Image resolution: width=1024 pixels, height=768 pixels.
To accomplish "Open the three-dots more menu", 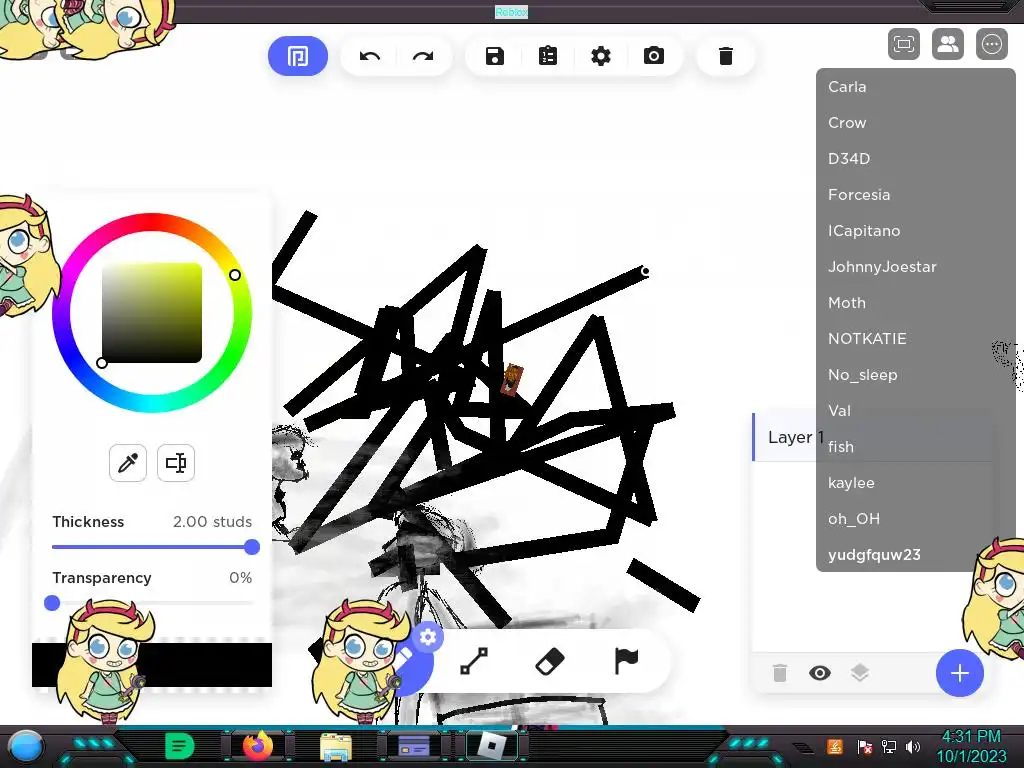I will click(x=991, y=44).
